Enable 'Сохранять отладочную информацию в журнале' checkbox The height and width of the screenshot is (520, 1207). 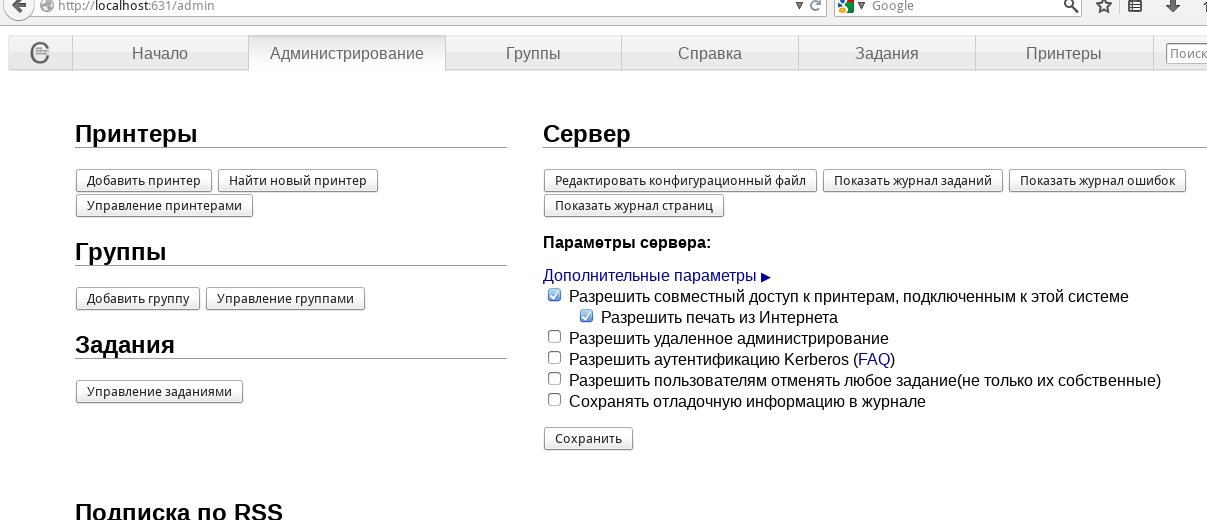point(555,401)
